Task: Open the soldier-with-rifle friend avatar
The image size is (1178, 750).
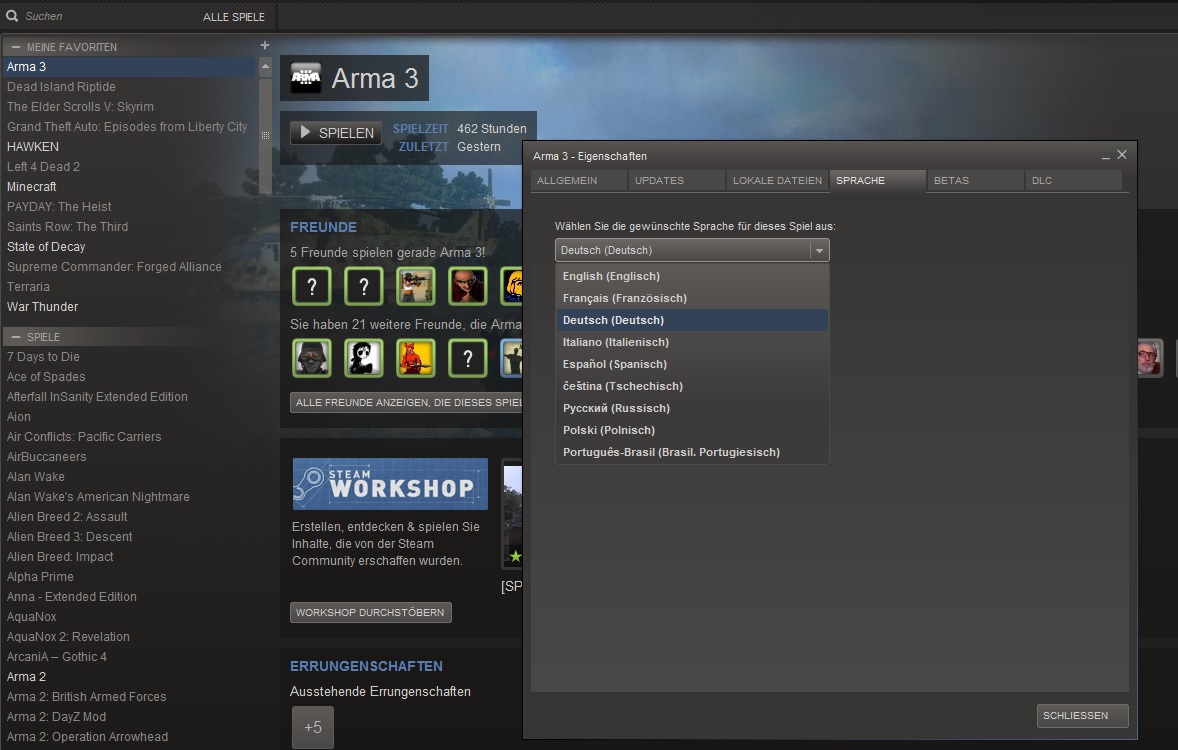Action: 415,286
